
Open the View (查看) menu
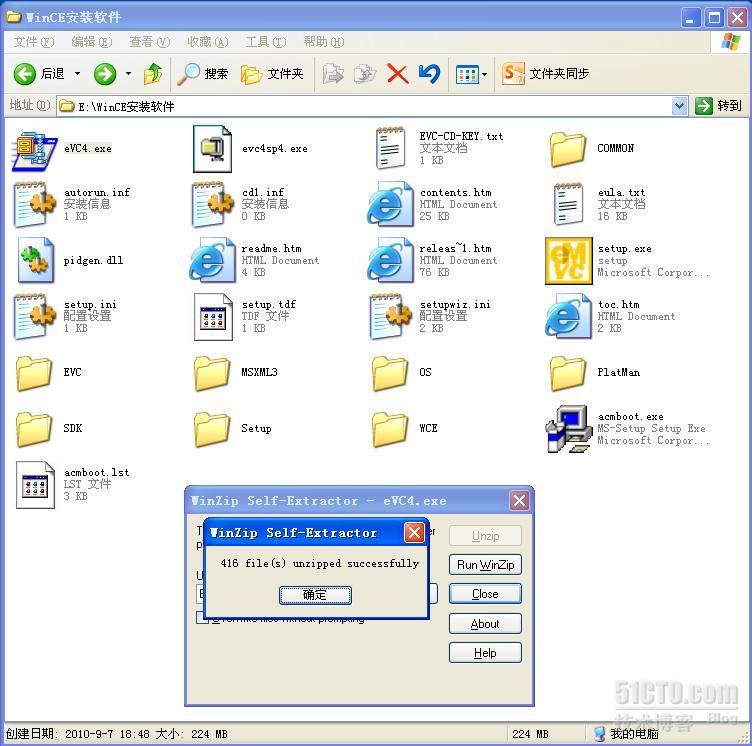pos(150,42)
